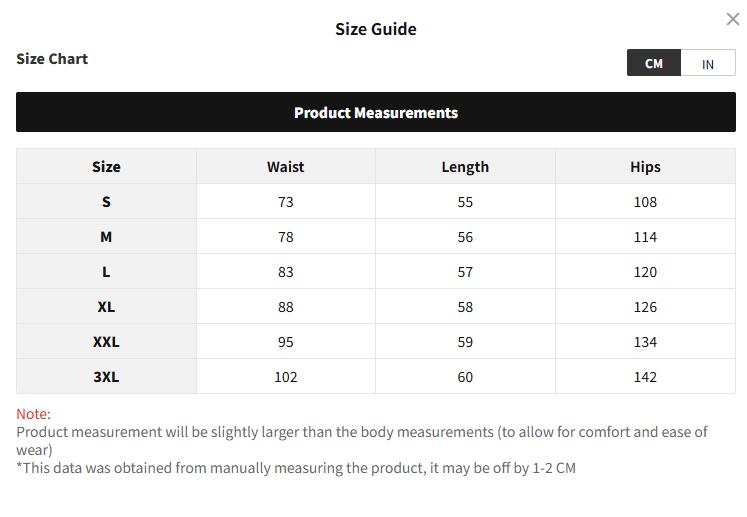Select the CM unit toggle

pos(654,63)
